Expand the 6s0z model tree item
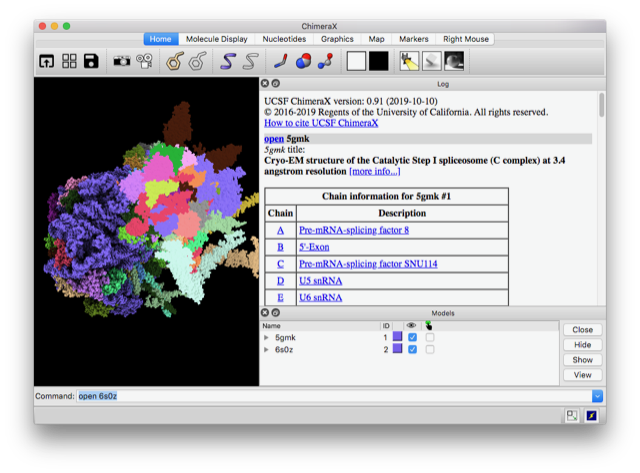This screenshot has height=473, width=640. (x=266, y=350)
